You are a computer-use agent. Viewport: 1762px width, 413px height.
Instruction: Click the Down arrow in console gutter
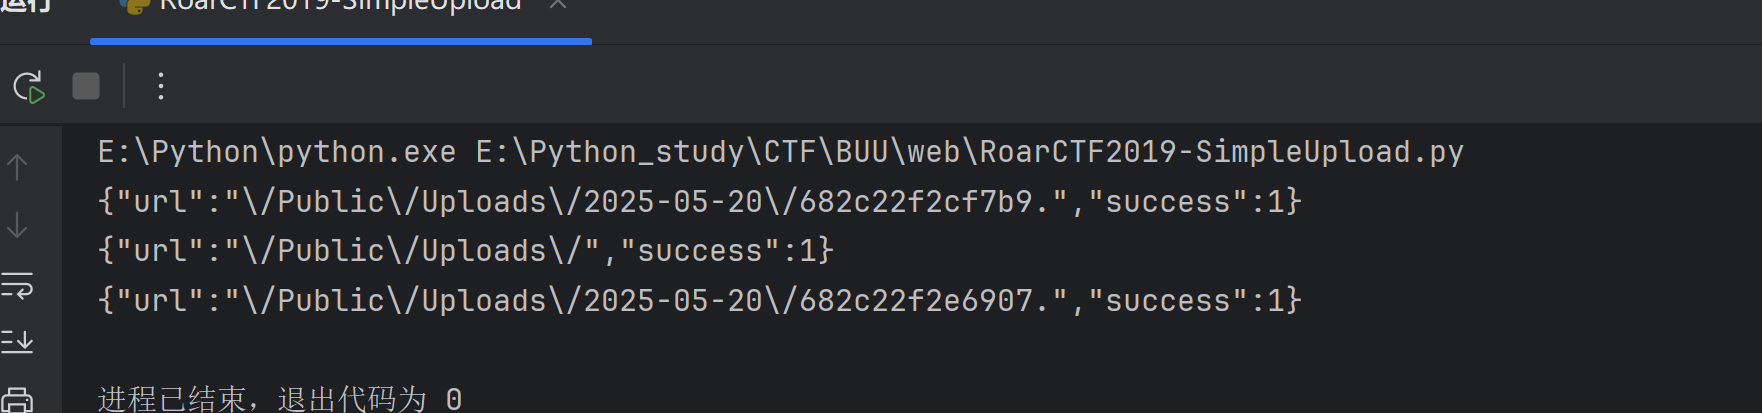(x=17, y=226)
